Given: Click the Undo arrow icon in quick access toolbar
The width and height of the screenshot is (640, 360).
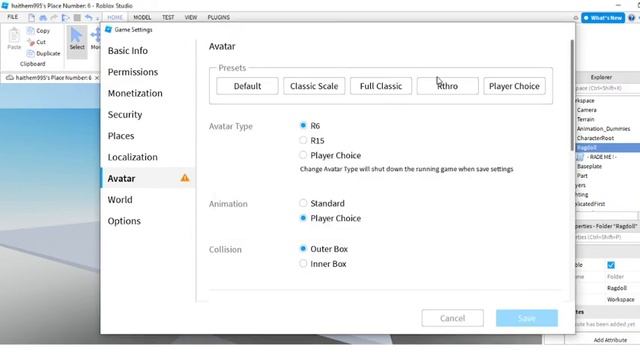Looking at the screenshot, I should [x=88, y=18].
